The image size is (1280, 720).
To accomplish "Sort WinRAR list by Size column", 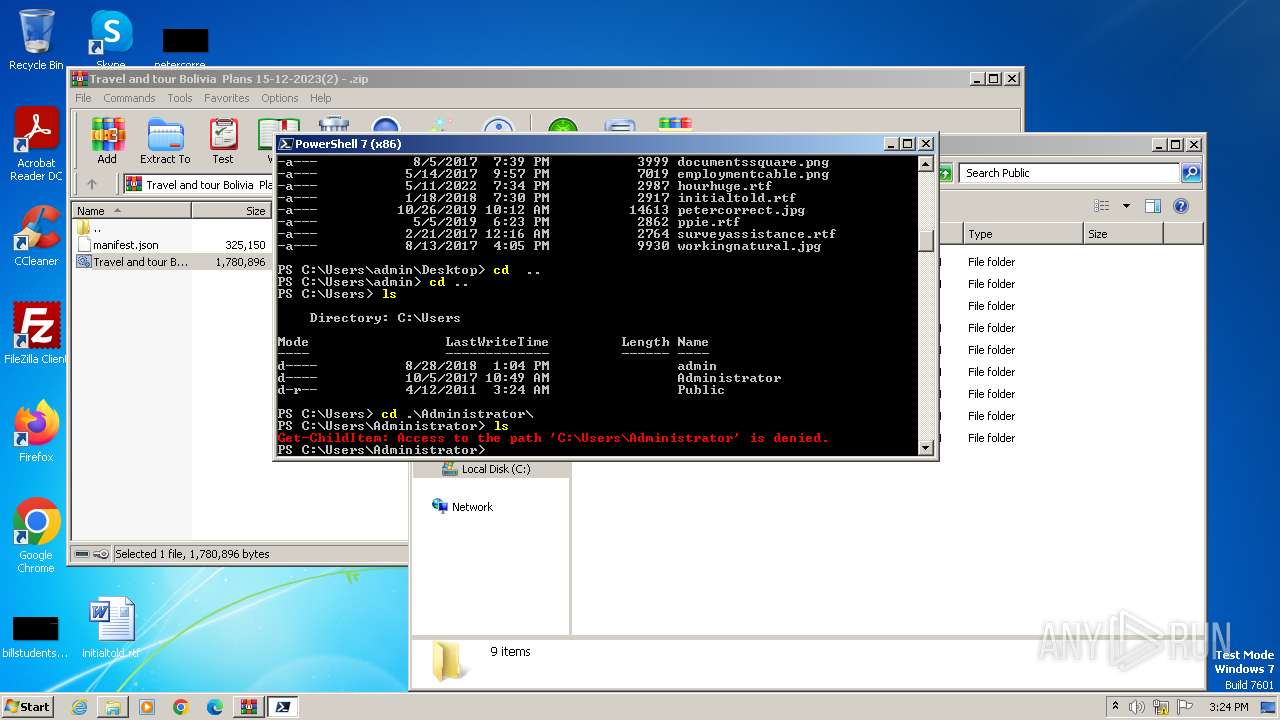I will pyautogui.click(x=231, y=211).
